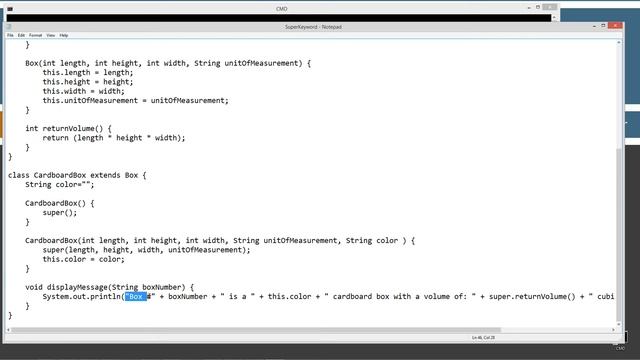Maximize the SuperKeyword Notepad window

pyautogui.click(x=603, y=26)
